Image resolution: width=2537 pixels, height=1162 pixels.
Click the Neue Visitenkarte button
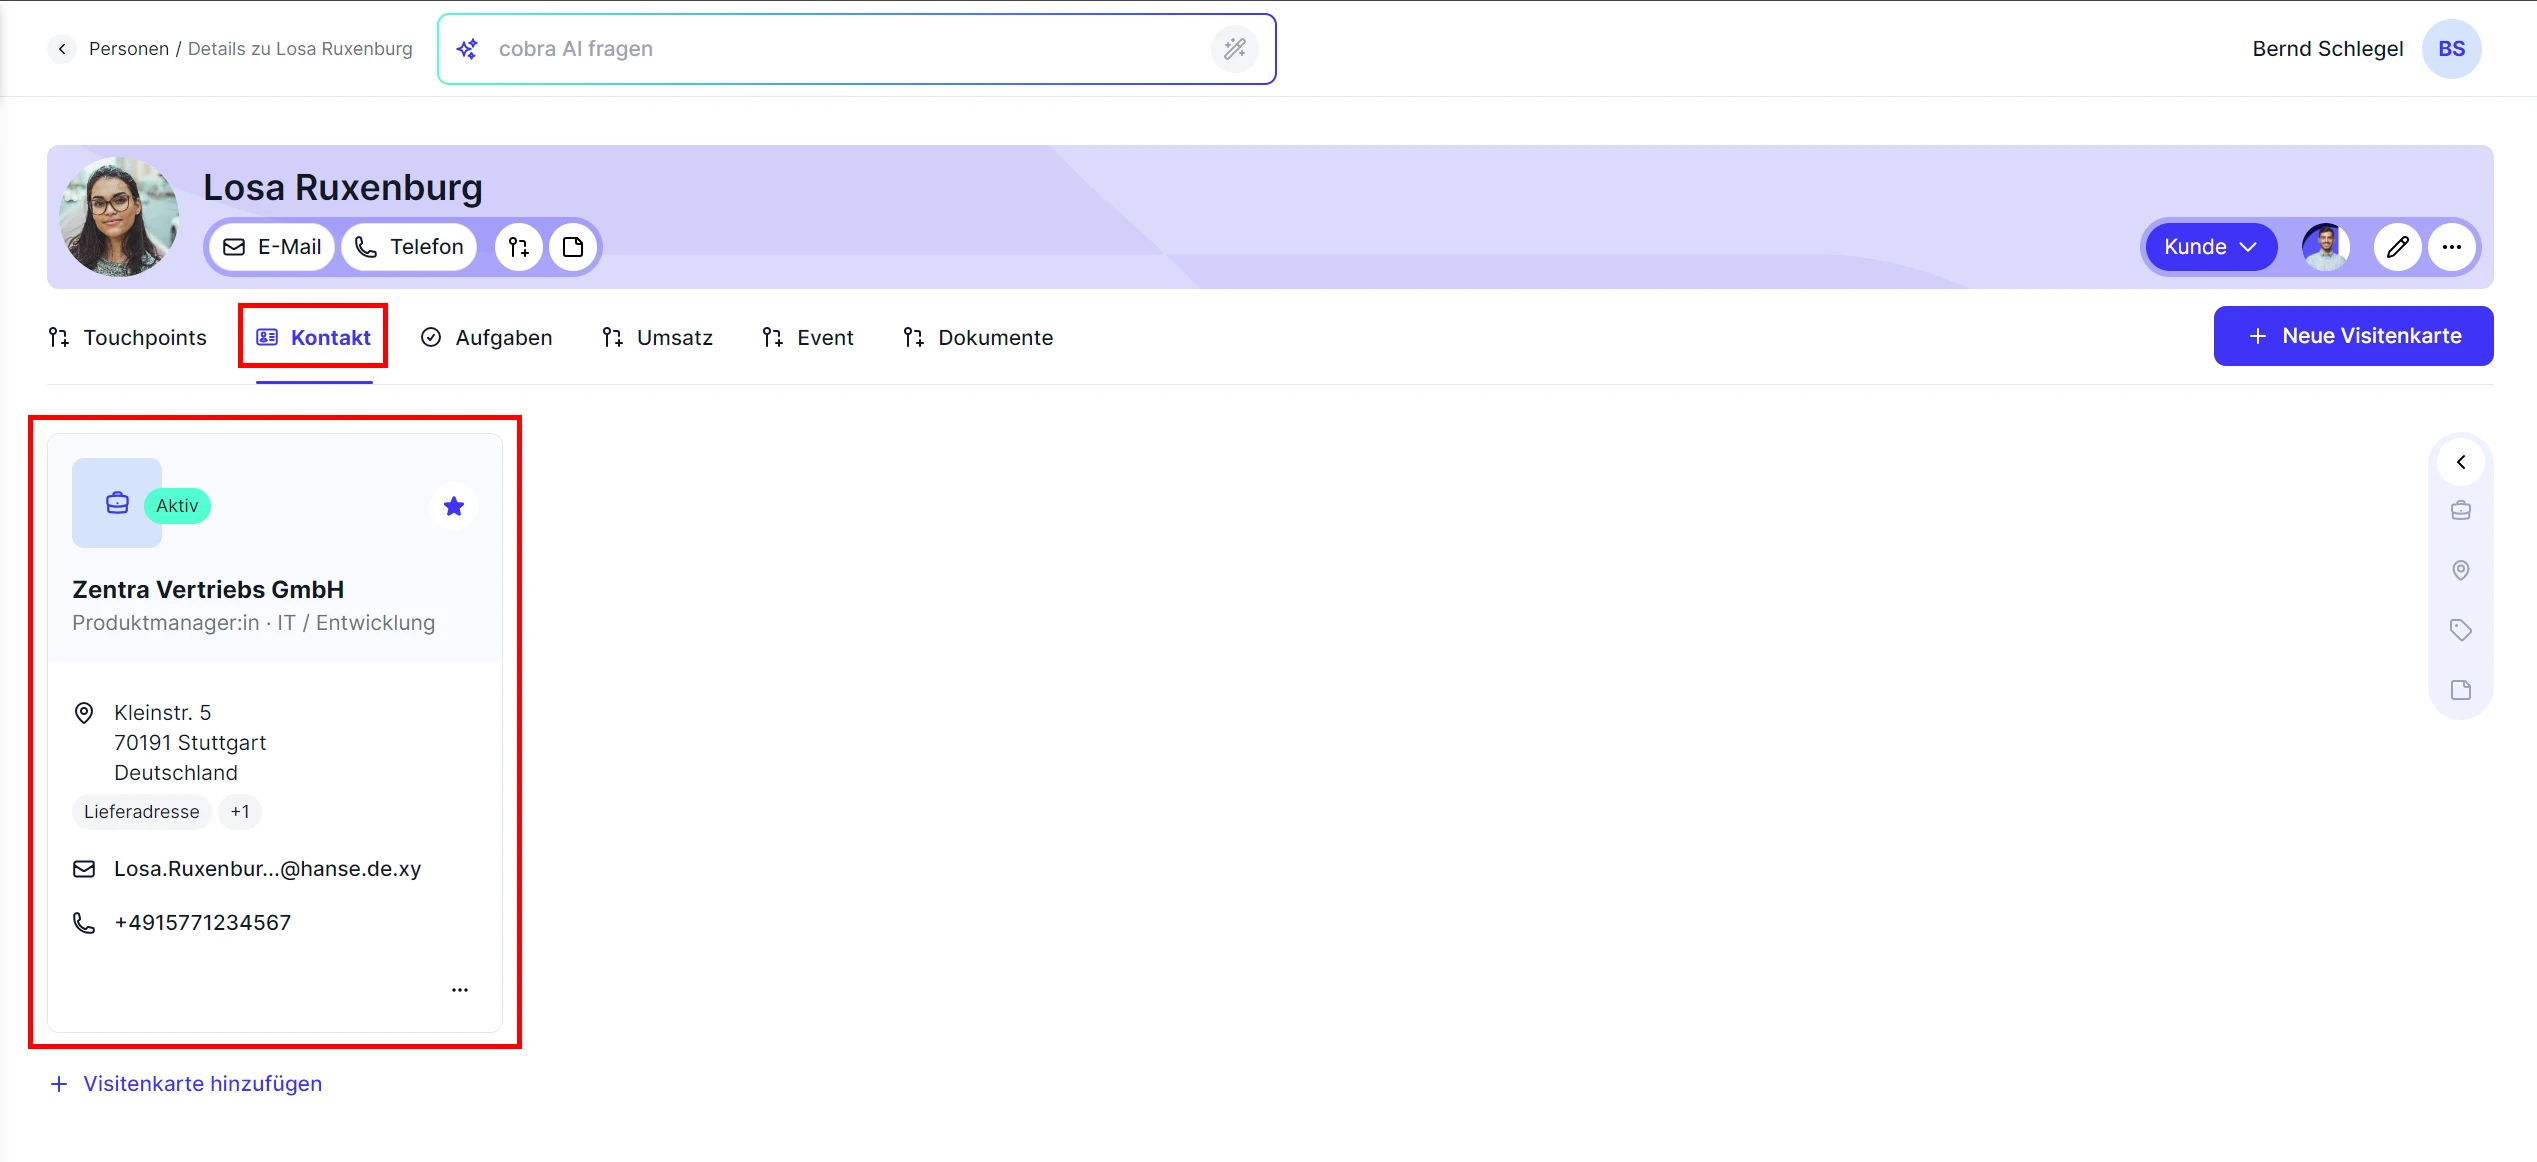pos(2353,336)
